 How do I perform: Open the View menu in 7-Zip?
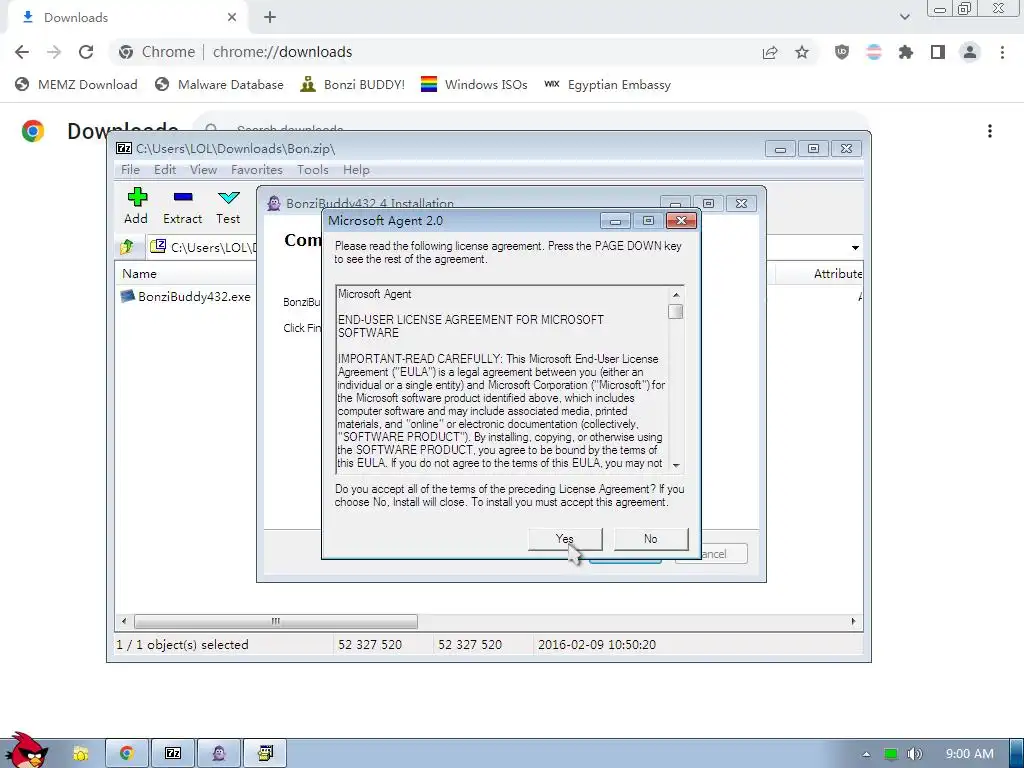click(x=203, y=170)
